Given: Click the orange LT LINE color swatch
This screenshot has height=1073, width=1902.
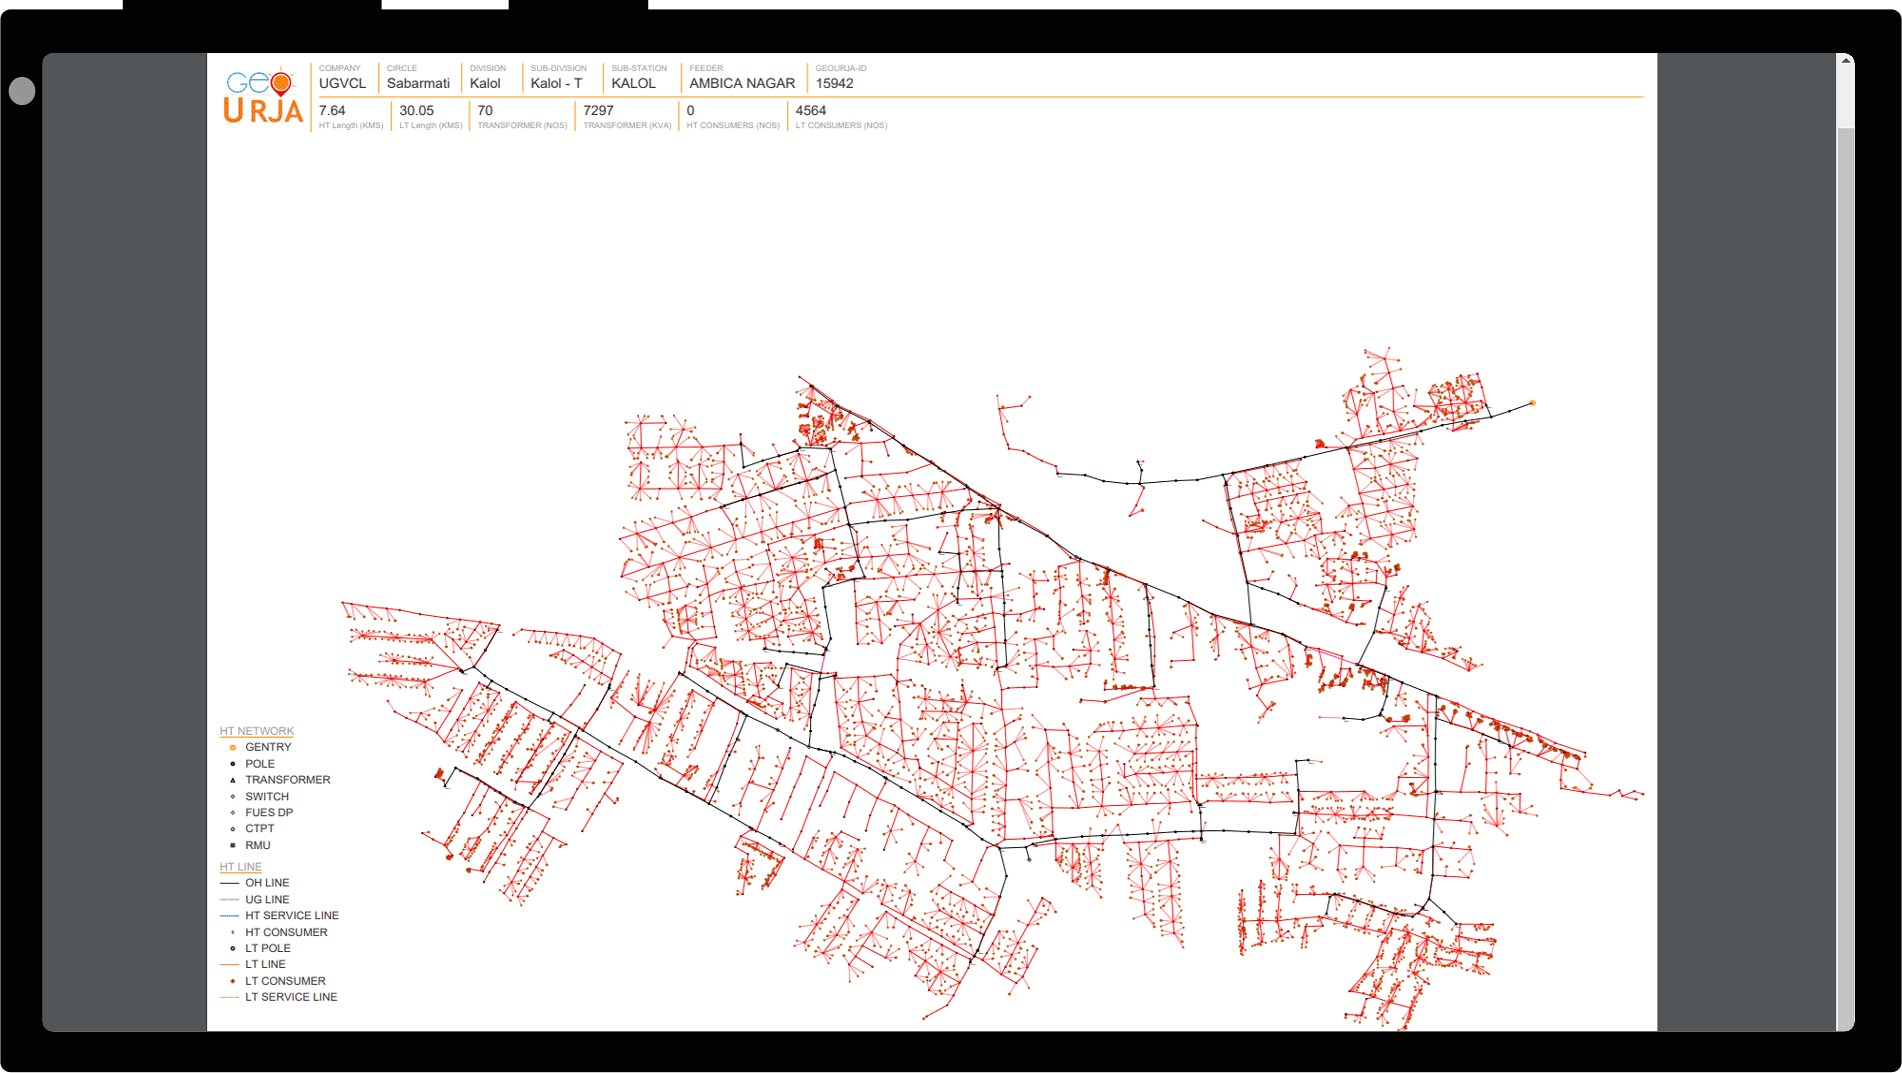Looking at the screenshot, I should click(x=229, y=965).
